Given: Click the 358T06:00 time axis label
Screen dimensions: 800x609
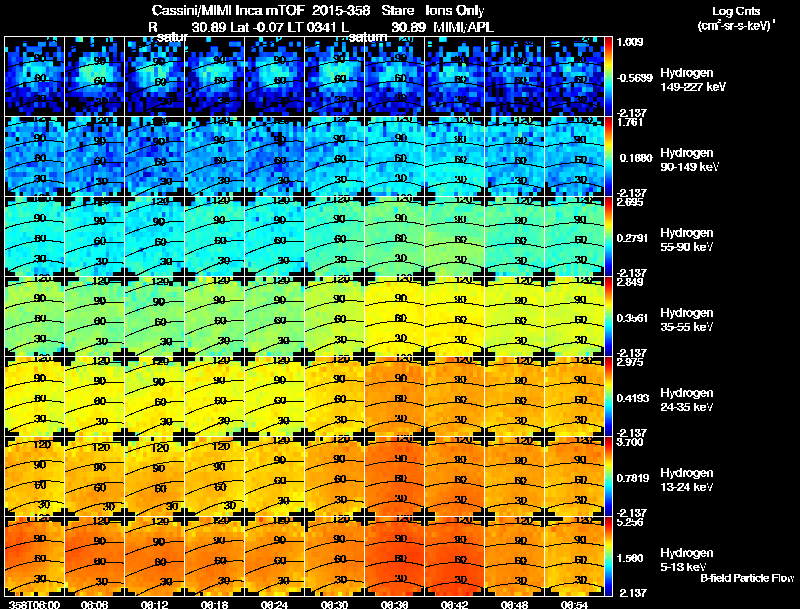Looking at the screenshot, I should pos(34,604).
